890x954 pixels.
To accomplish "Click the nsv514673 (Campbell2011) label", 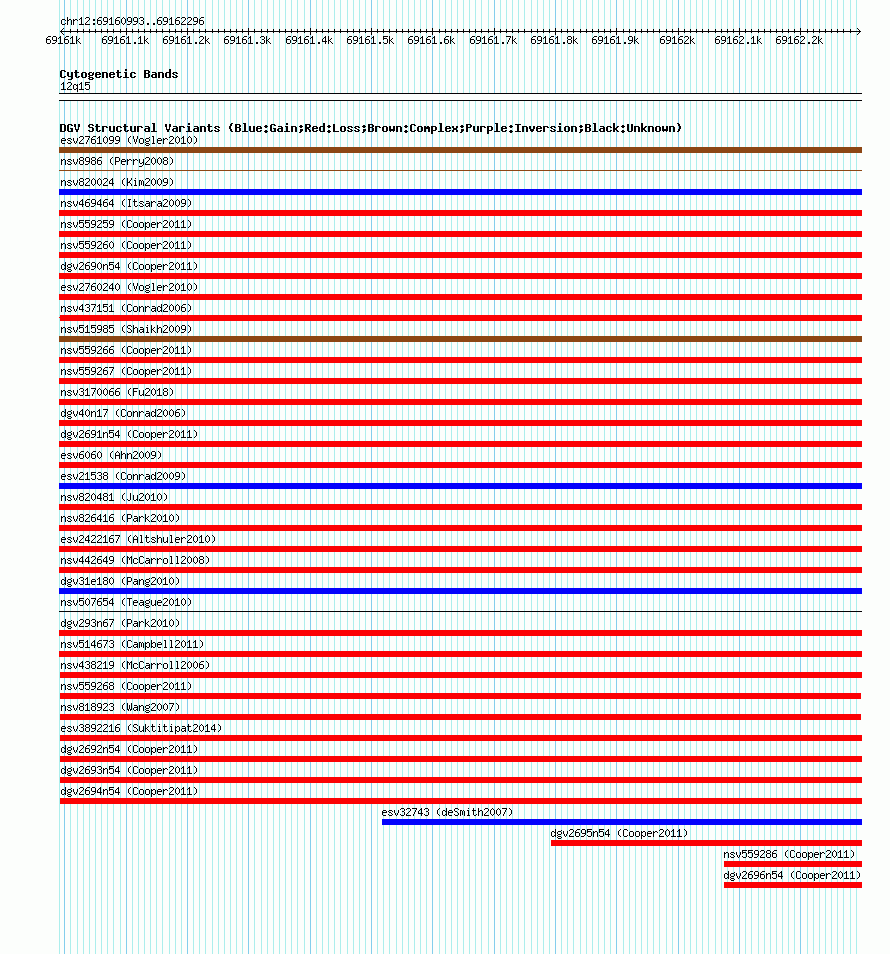I will click(132, 644).
